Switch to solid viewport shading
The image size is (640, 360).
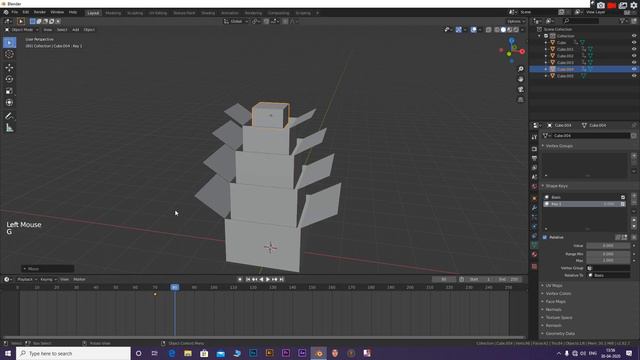click(x=503, y=30)
